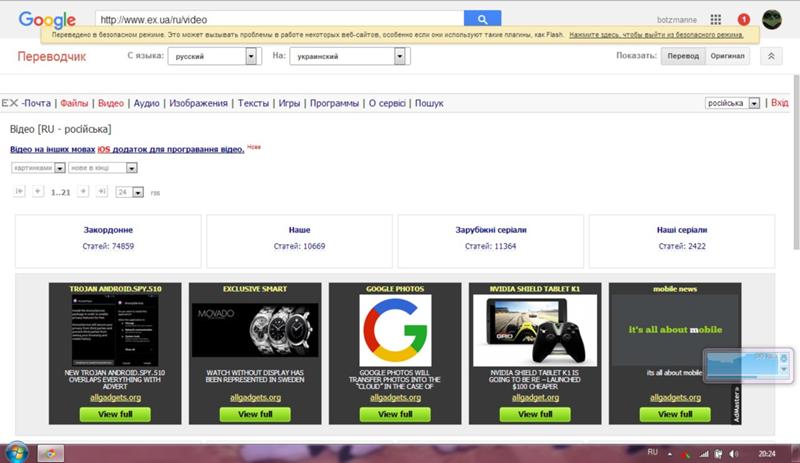
Task: Open the items-per-page dropdown (24)
Action: click(130, 192)
